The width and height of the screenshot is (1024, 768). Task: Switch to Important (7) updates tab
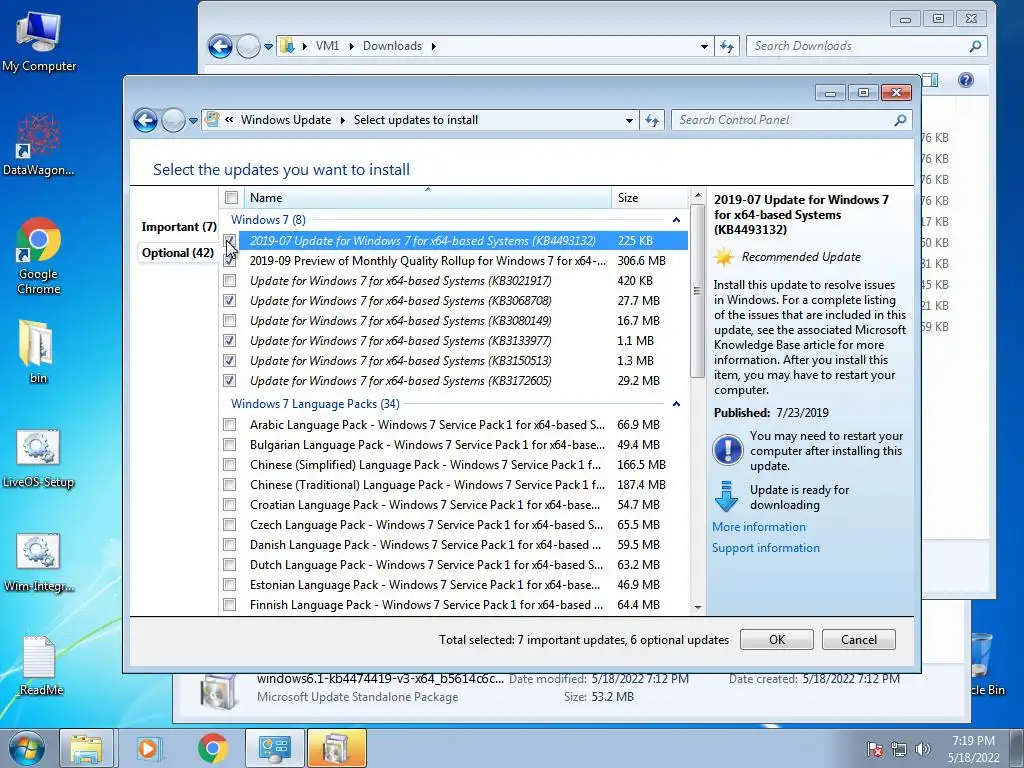point(178,227)
